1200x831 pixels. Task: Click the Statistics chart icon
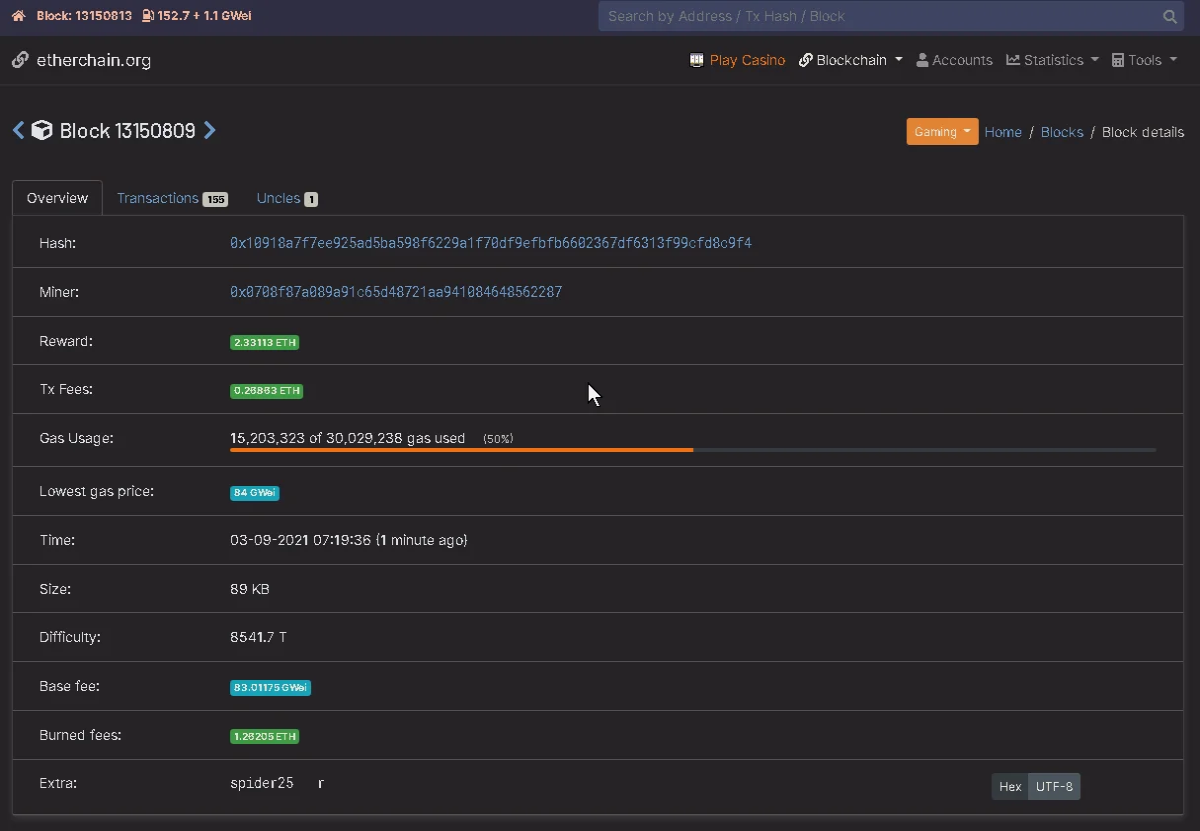[1013, 60]
